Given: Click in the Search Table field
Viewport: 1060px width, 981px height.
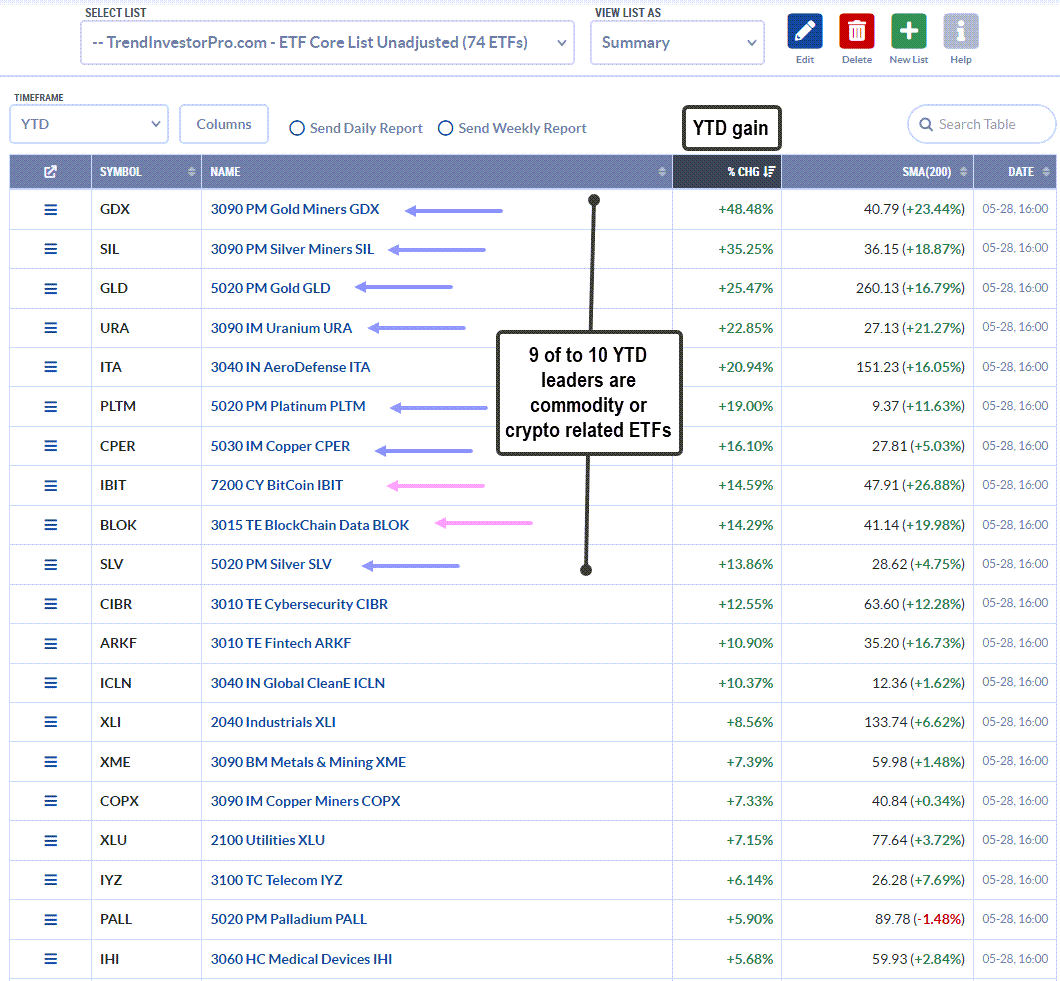Looking at the screenshot, I should click(982, 124).
